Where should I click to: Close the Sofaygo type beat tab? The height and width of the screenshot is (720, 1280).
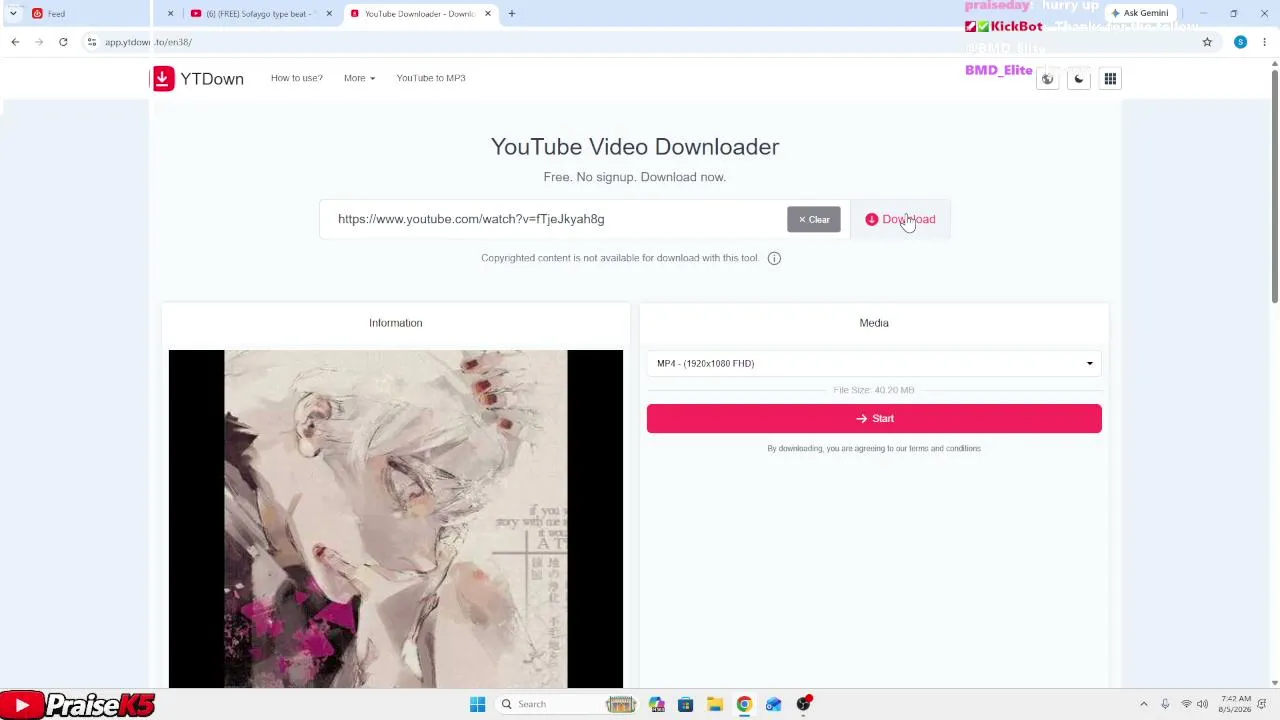point(329,14)
